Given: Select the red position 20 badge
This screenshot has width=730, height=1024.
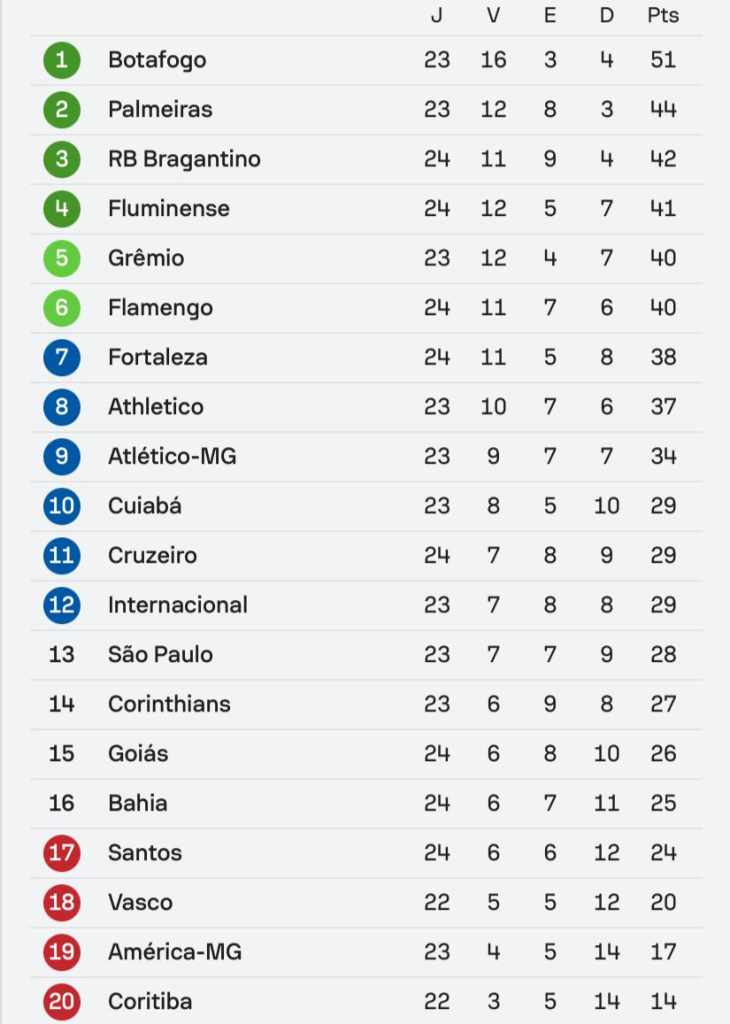Looking at the screenshot, I should click(61, 1002).
